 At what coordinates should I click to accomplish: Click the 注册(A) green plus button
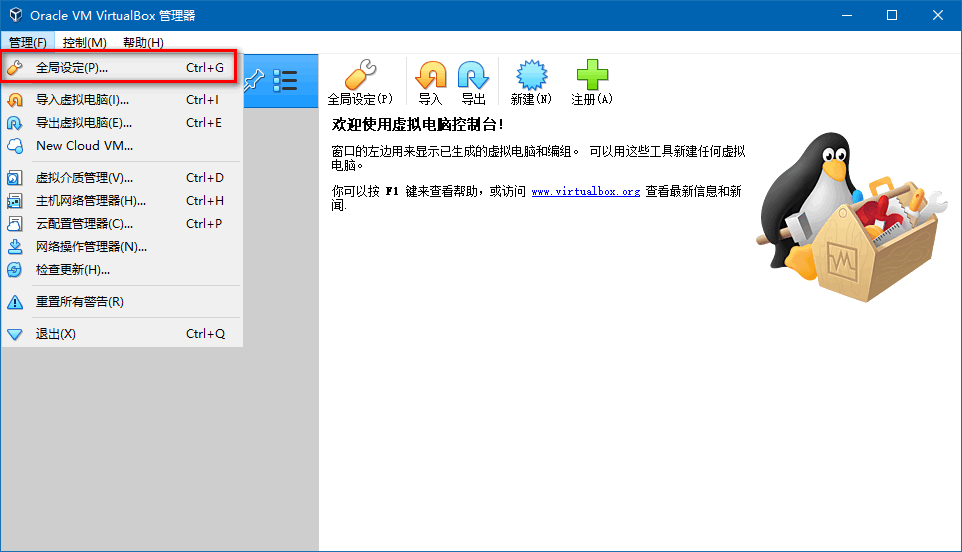click(592, 82)
